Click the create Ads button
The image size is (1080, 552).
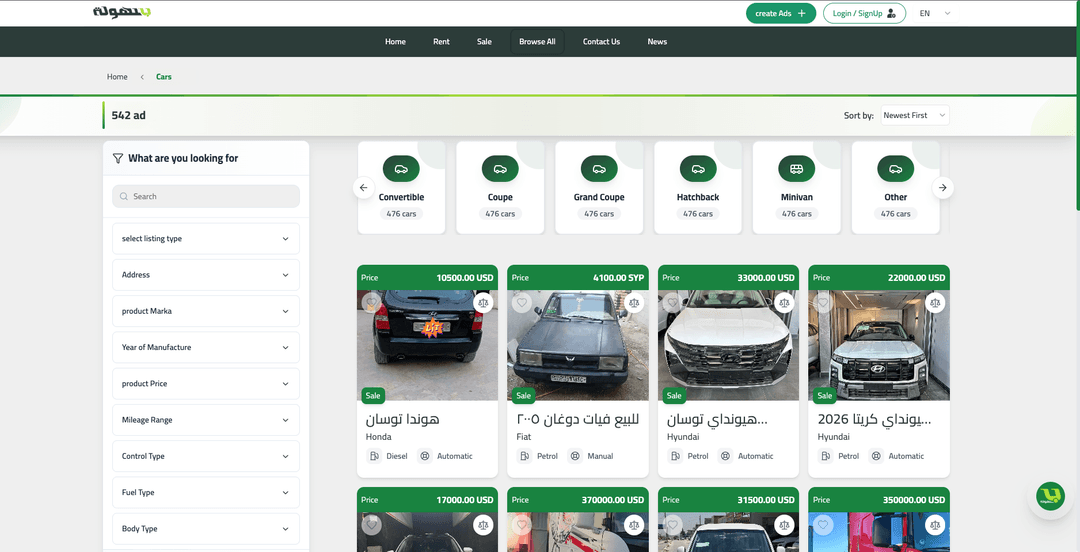[x=781, y=13]
